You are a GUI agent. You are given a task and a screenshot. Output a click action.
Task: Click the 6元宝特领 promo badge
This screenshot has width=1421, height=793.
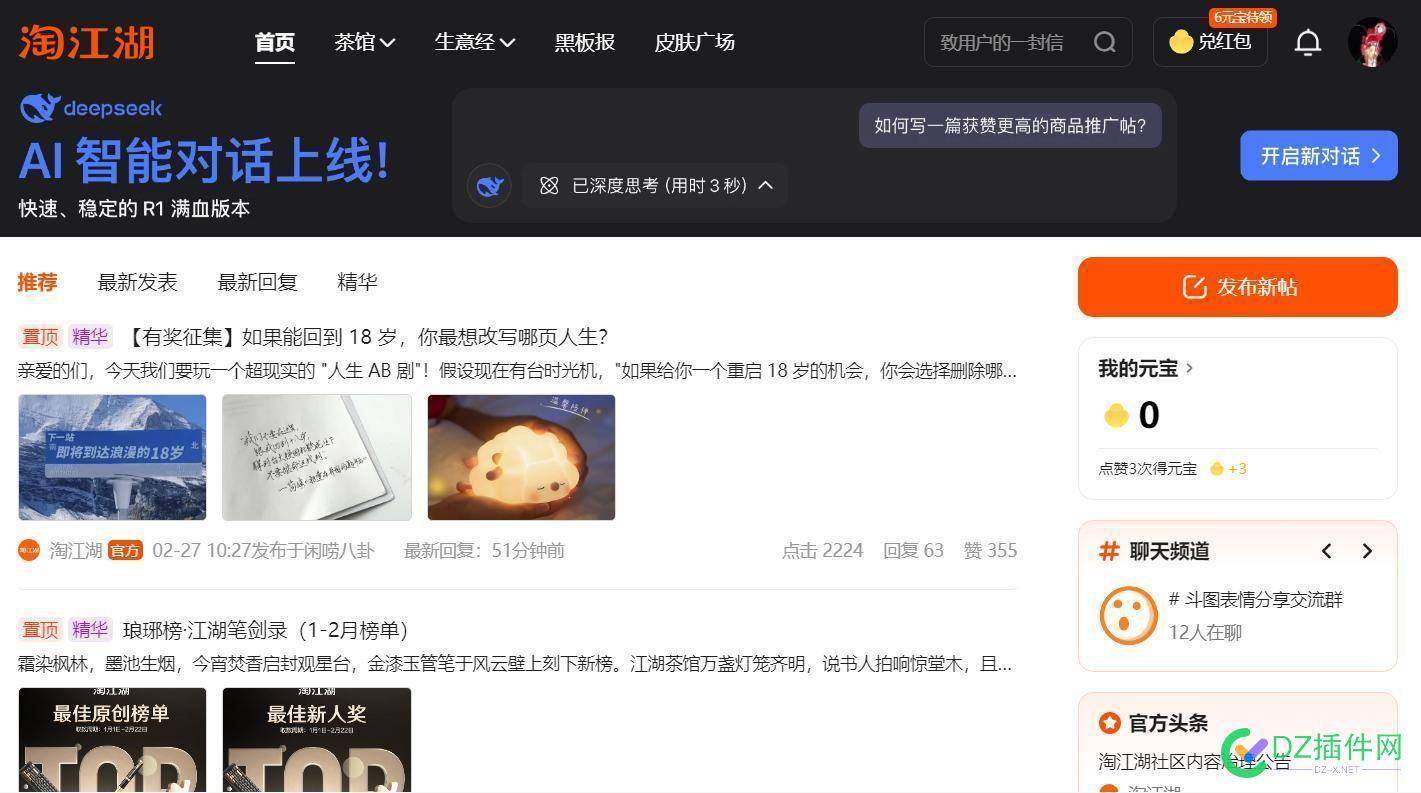[x=1243, y=17]
